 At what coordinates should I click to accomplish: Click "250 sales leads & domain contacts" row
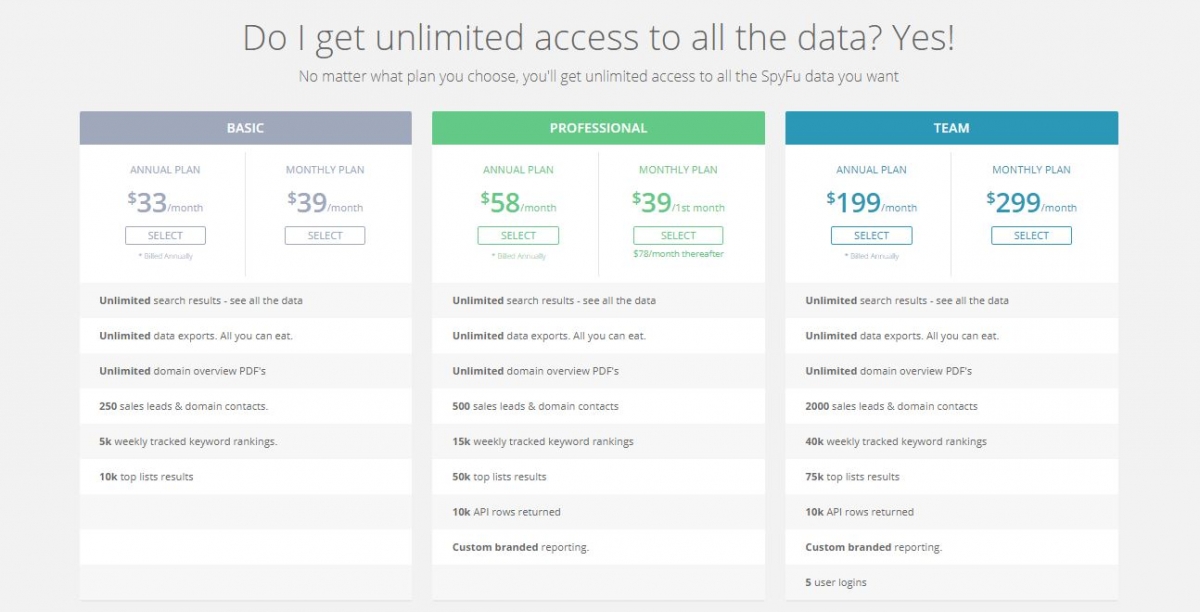pyautogui.click(x=183, y=406)
